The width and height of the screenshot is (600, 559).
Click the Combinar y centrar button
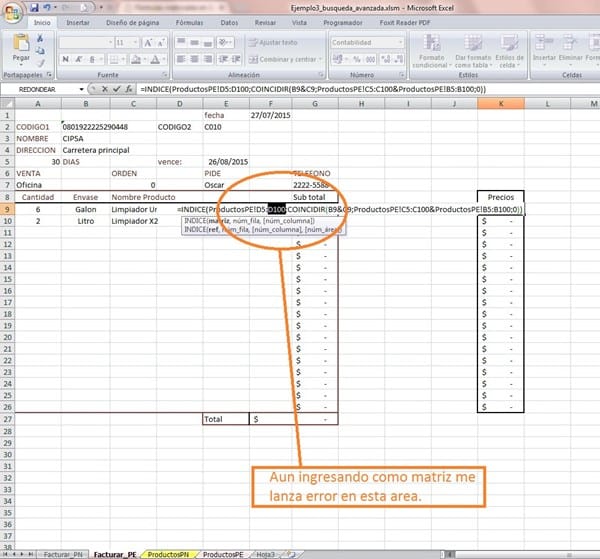coord(285,59)
